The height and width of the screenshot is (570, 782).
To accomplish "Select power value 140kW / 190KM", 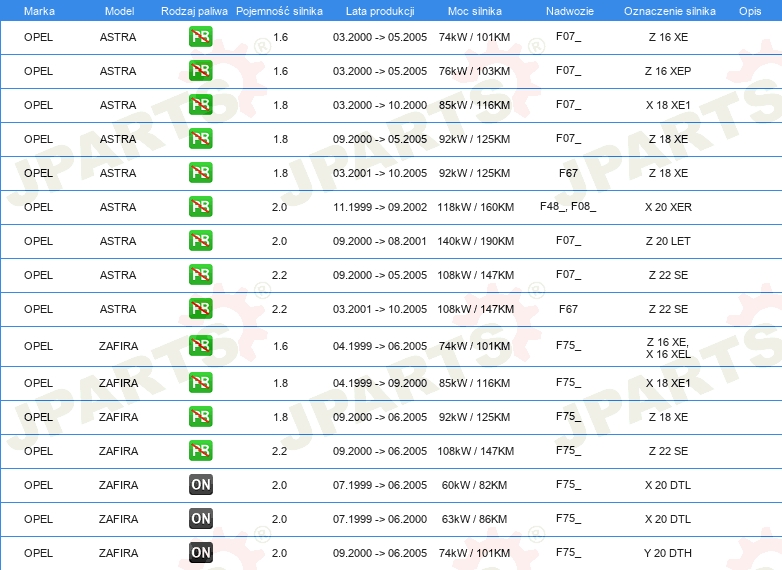I will point(475,241).
